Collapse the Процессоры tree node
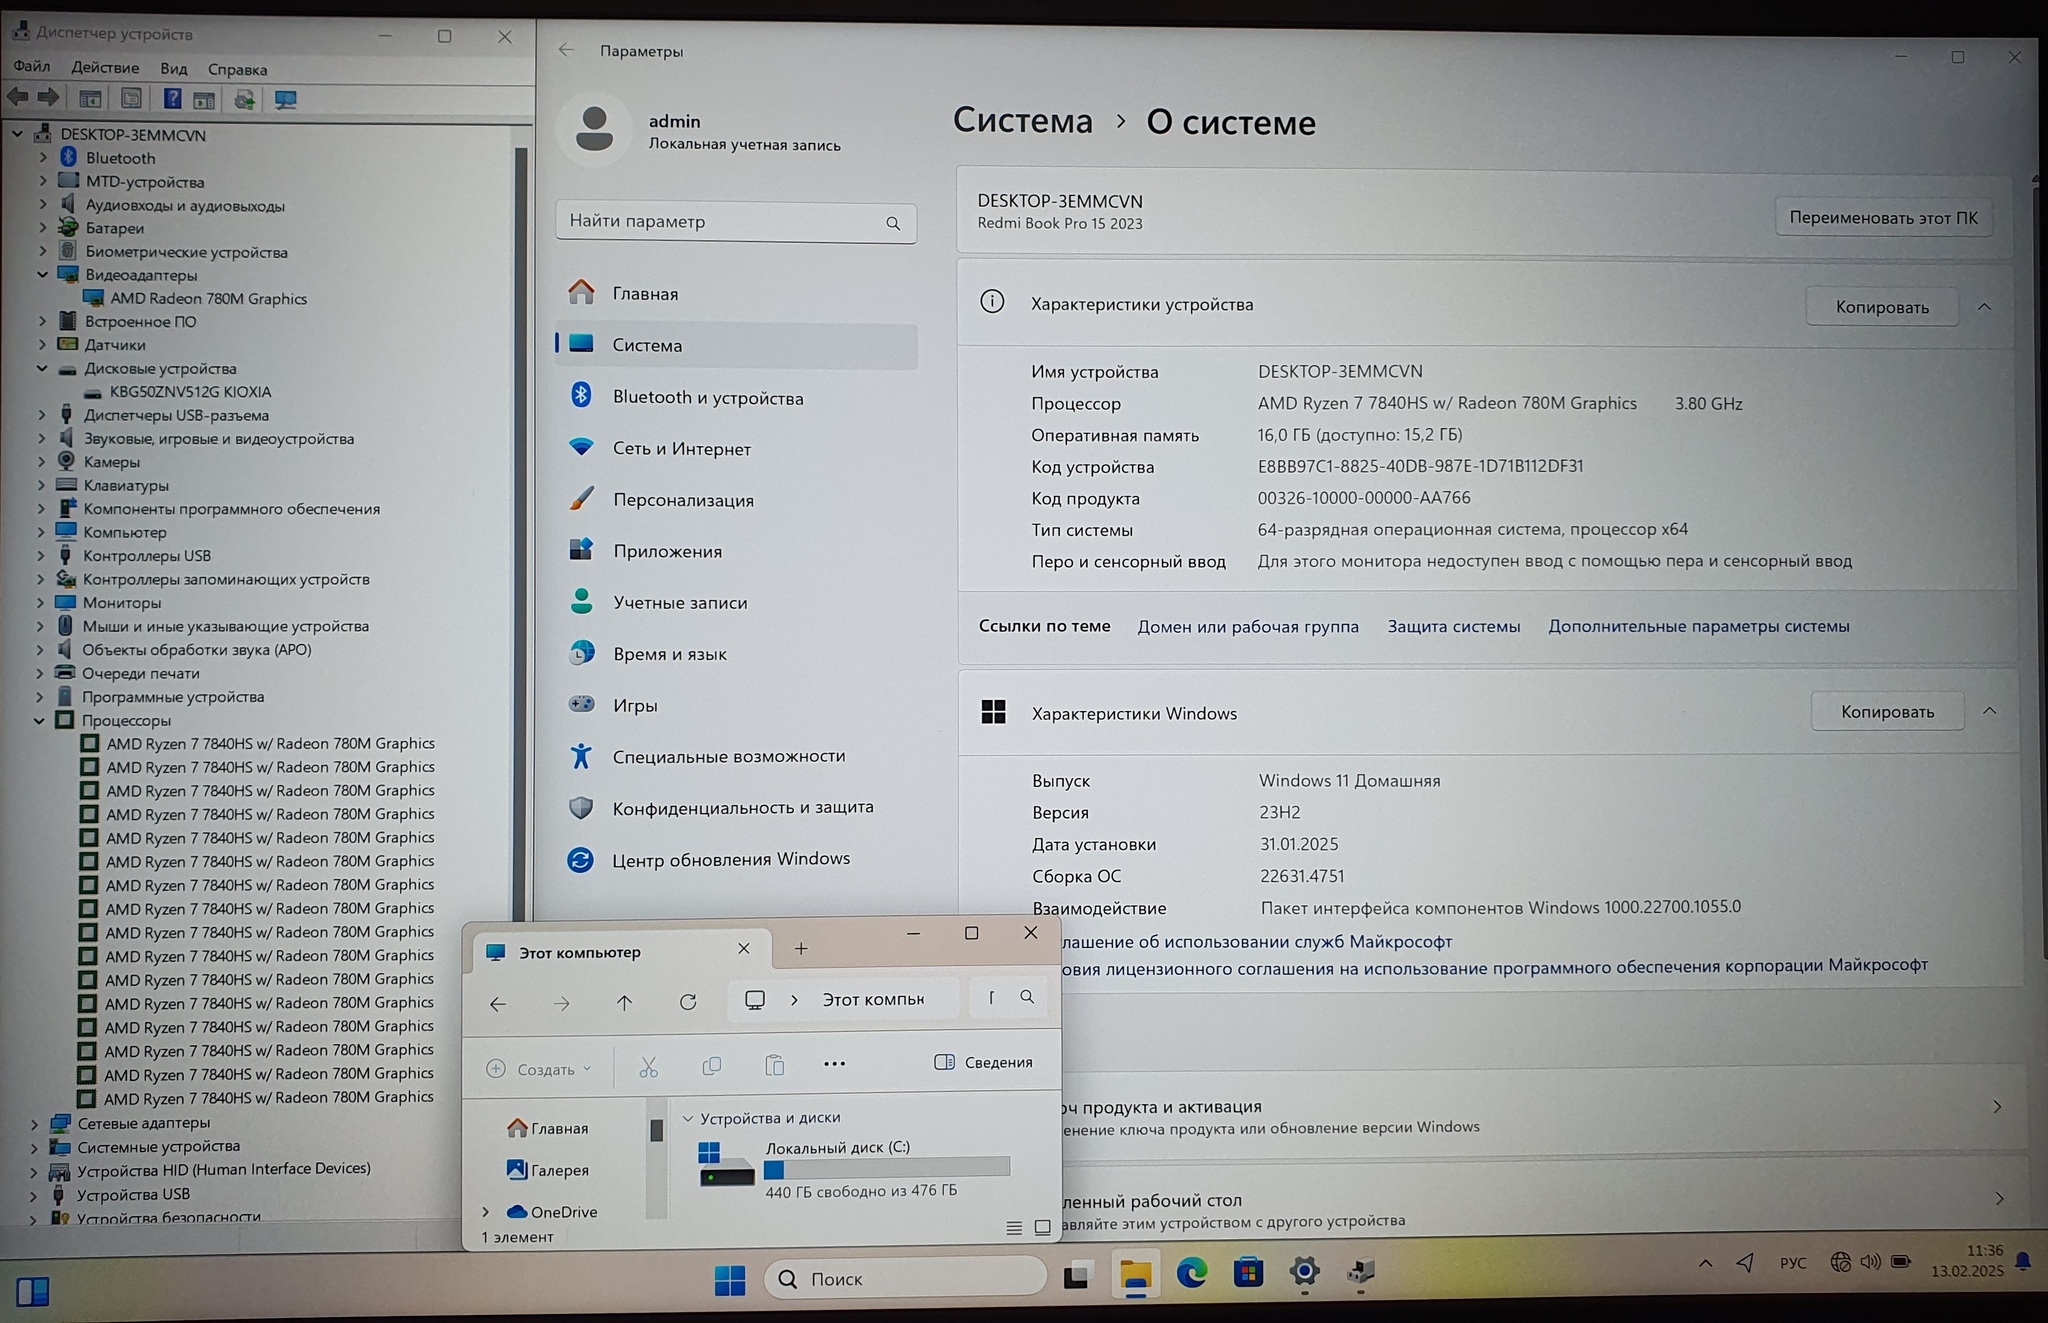The image size is (2048, 1323). click(39, 720)
